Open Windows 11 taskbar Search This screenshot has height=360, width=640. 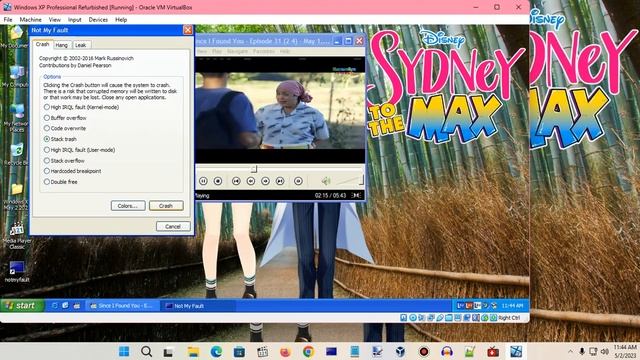(146, 351)
